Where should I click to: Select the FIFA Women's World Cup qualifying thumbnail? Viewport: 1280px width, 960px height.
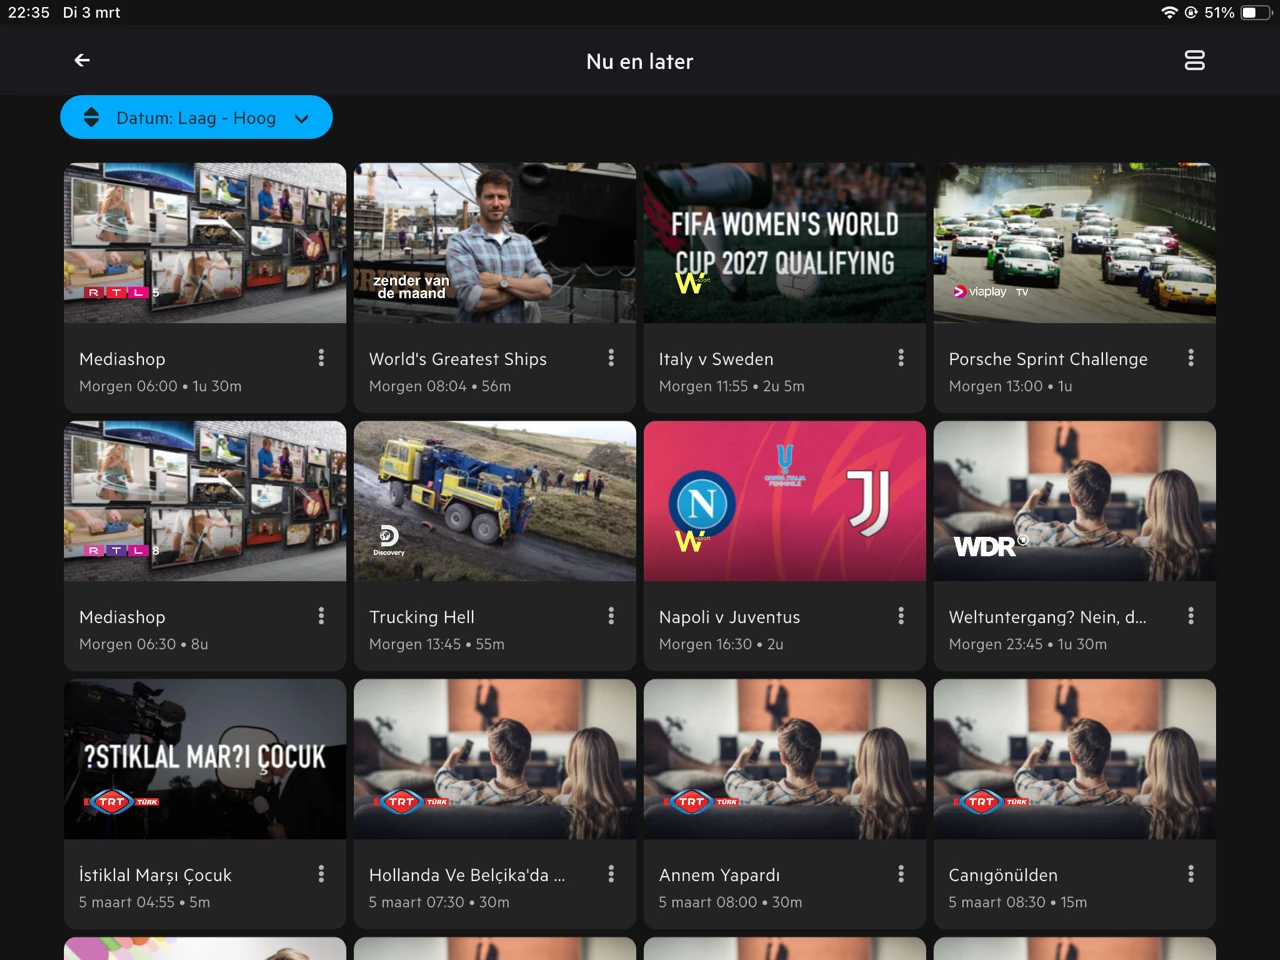[x=784, y=243]
